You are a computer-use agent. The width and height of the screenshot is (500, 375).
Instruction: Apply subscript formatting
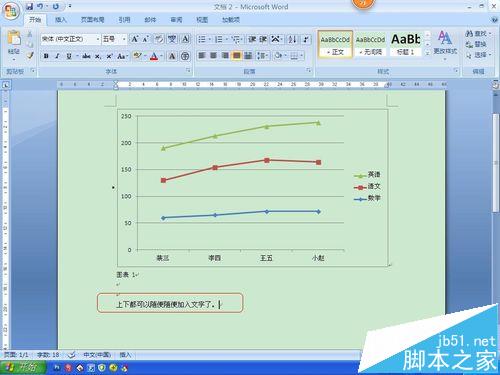point(98,56)
